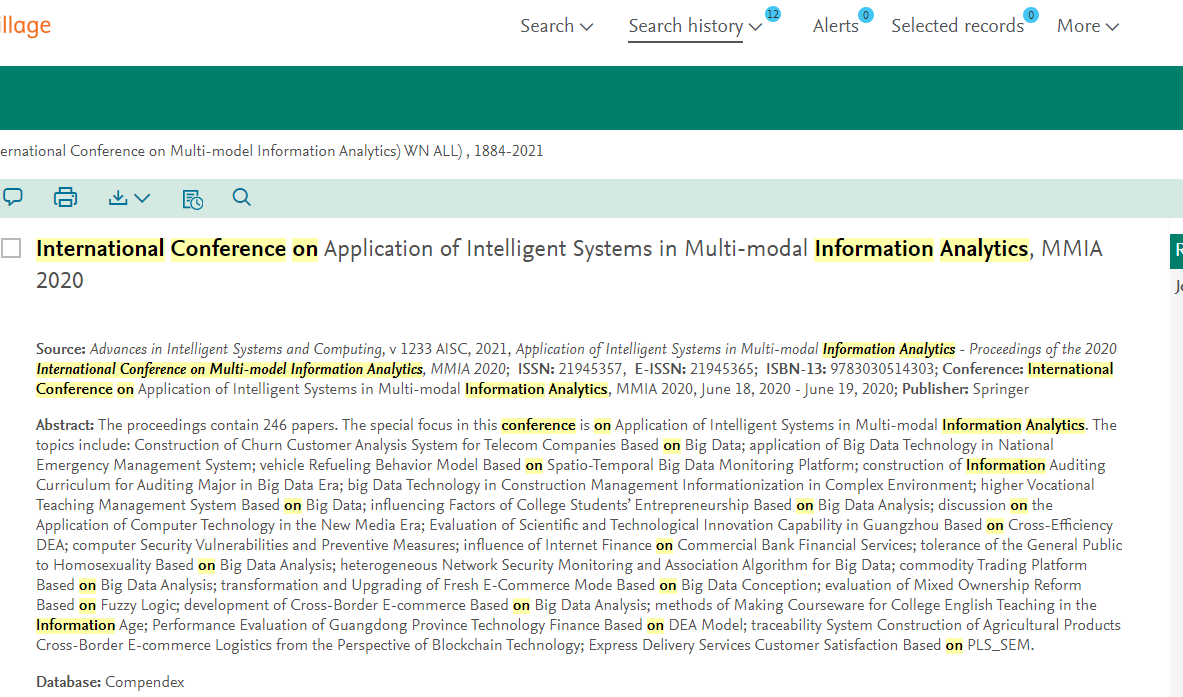Expand the More menu

click(x=1087, y=26)
